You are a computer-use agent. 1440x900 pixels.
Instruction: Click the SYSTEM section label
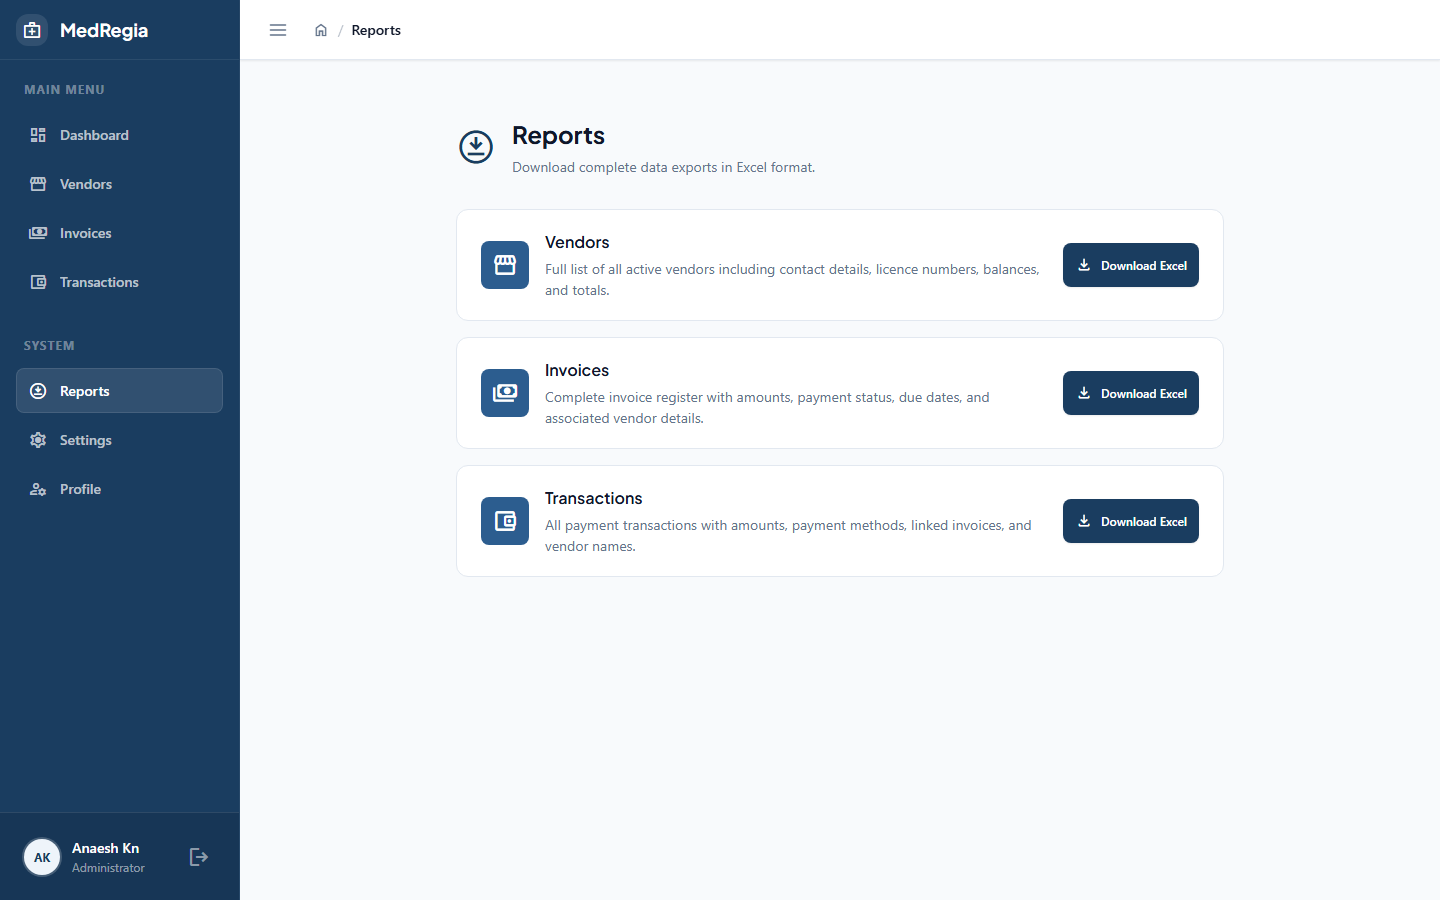[x=49, y=345]
